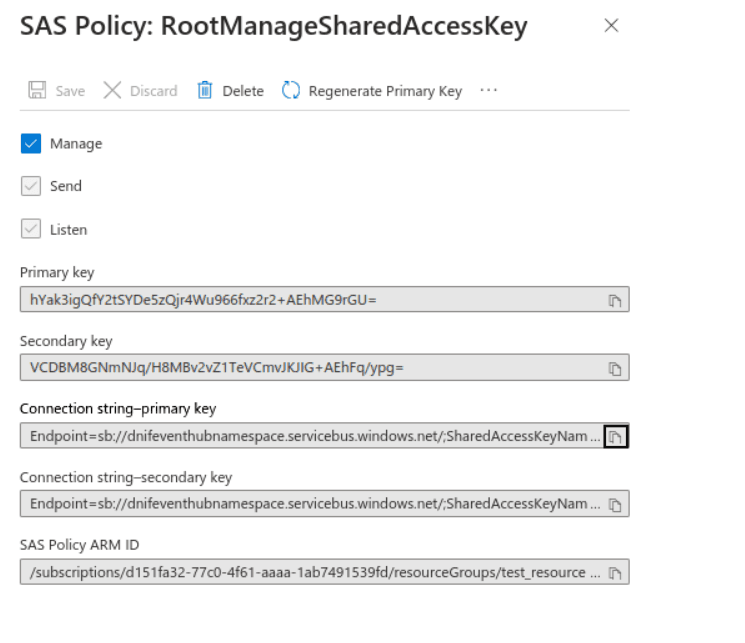
Task: Copy the Connection string–primary key
Action: pos(616,436)
